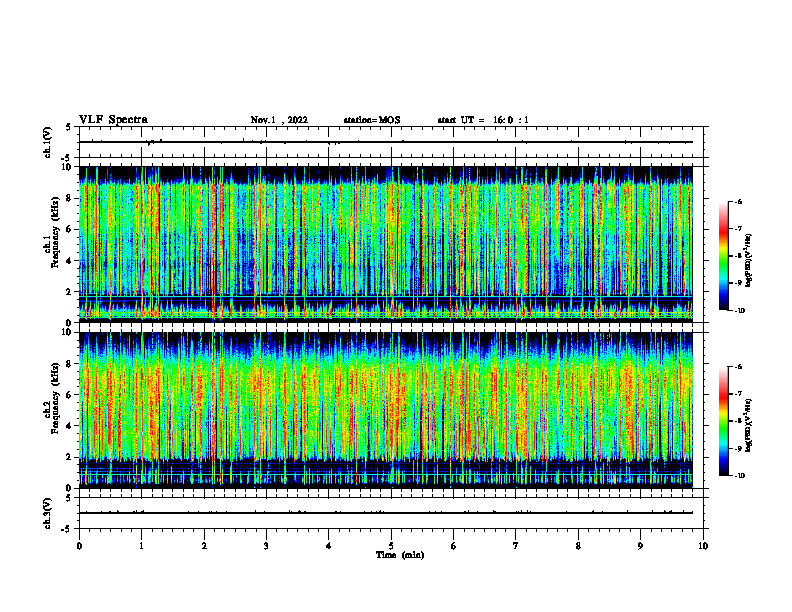Click the "-8" label on ch.1 color scale
The image size is (792, 612).
(738, 256)
